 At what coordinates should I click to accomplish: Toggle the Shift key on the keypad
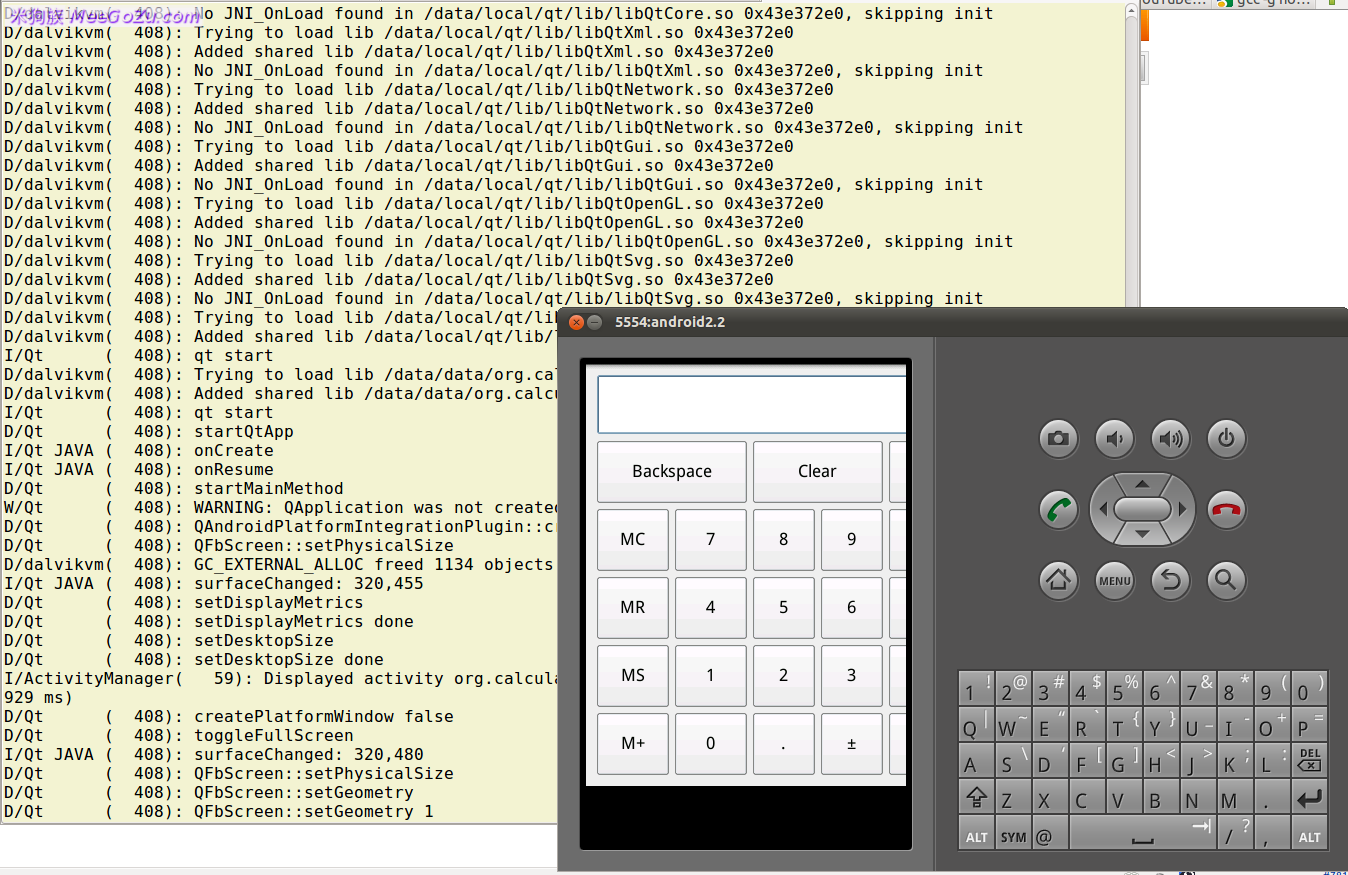[977, 798]
